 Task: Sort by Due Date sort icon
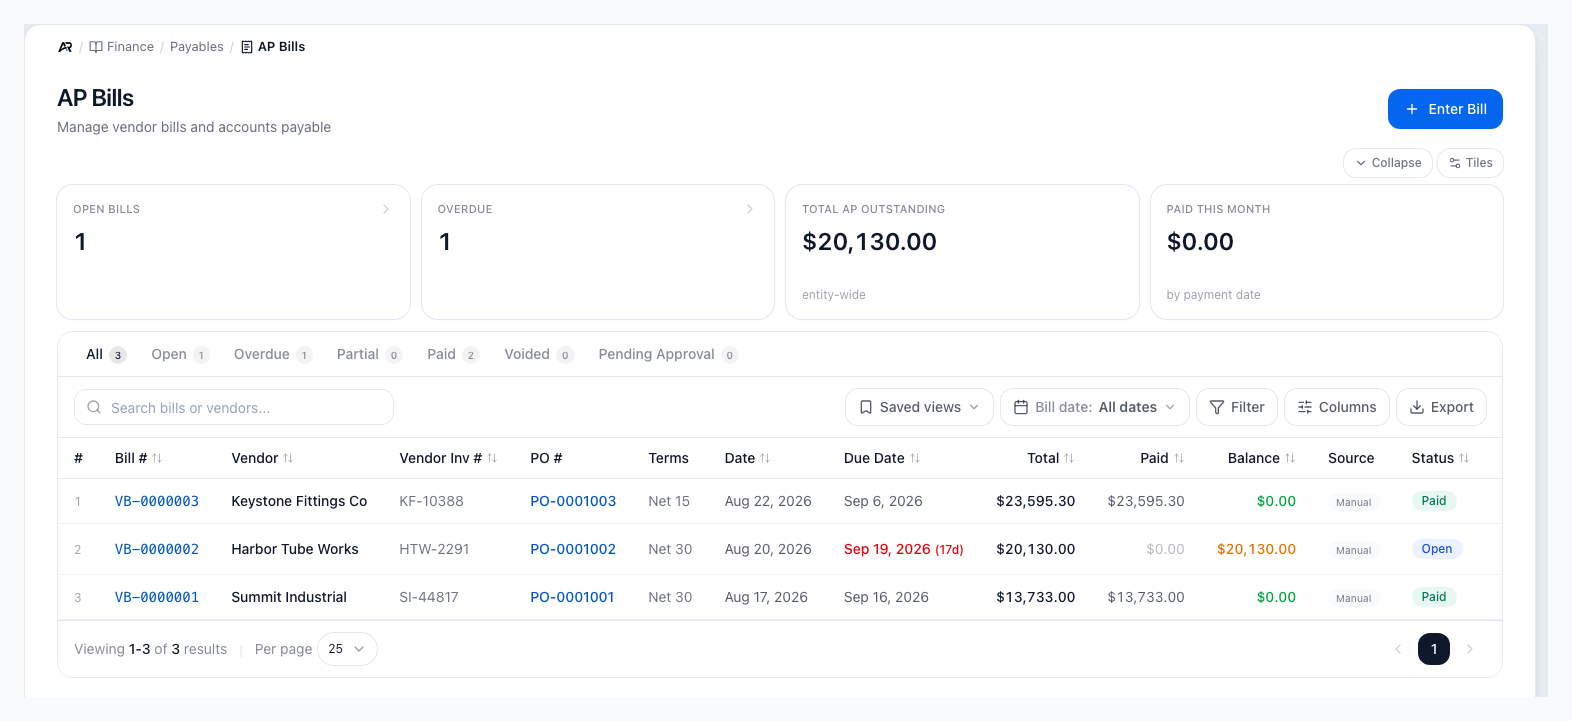915,458
